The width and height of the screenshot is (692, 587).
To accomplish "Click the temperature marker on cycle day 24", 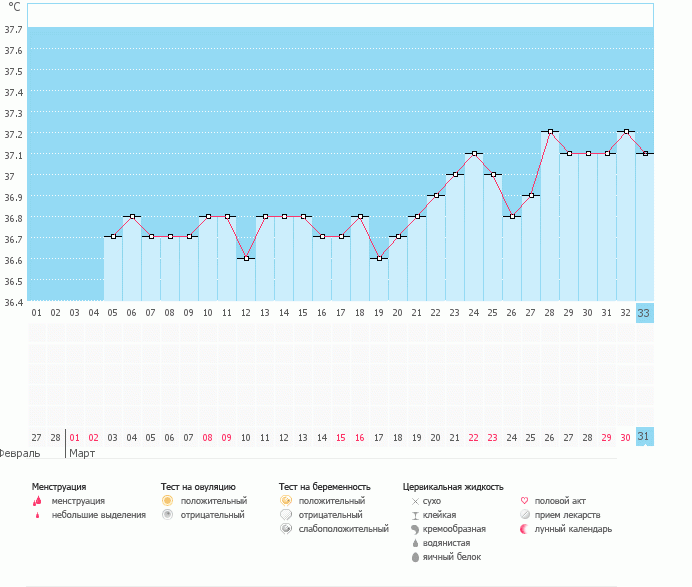I will click(x=474, y=153).
